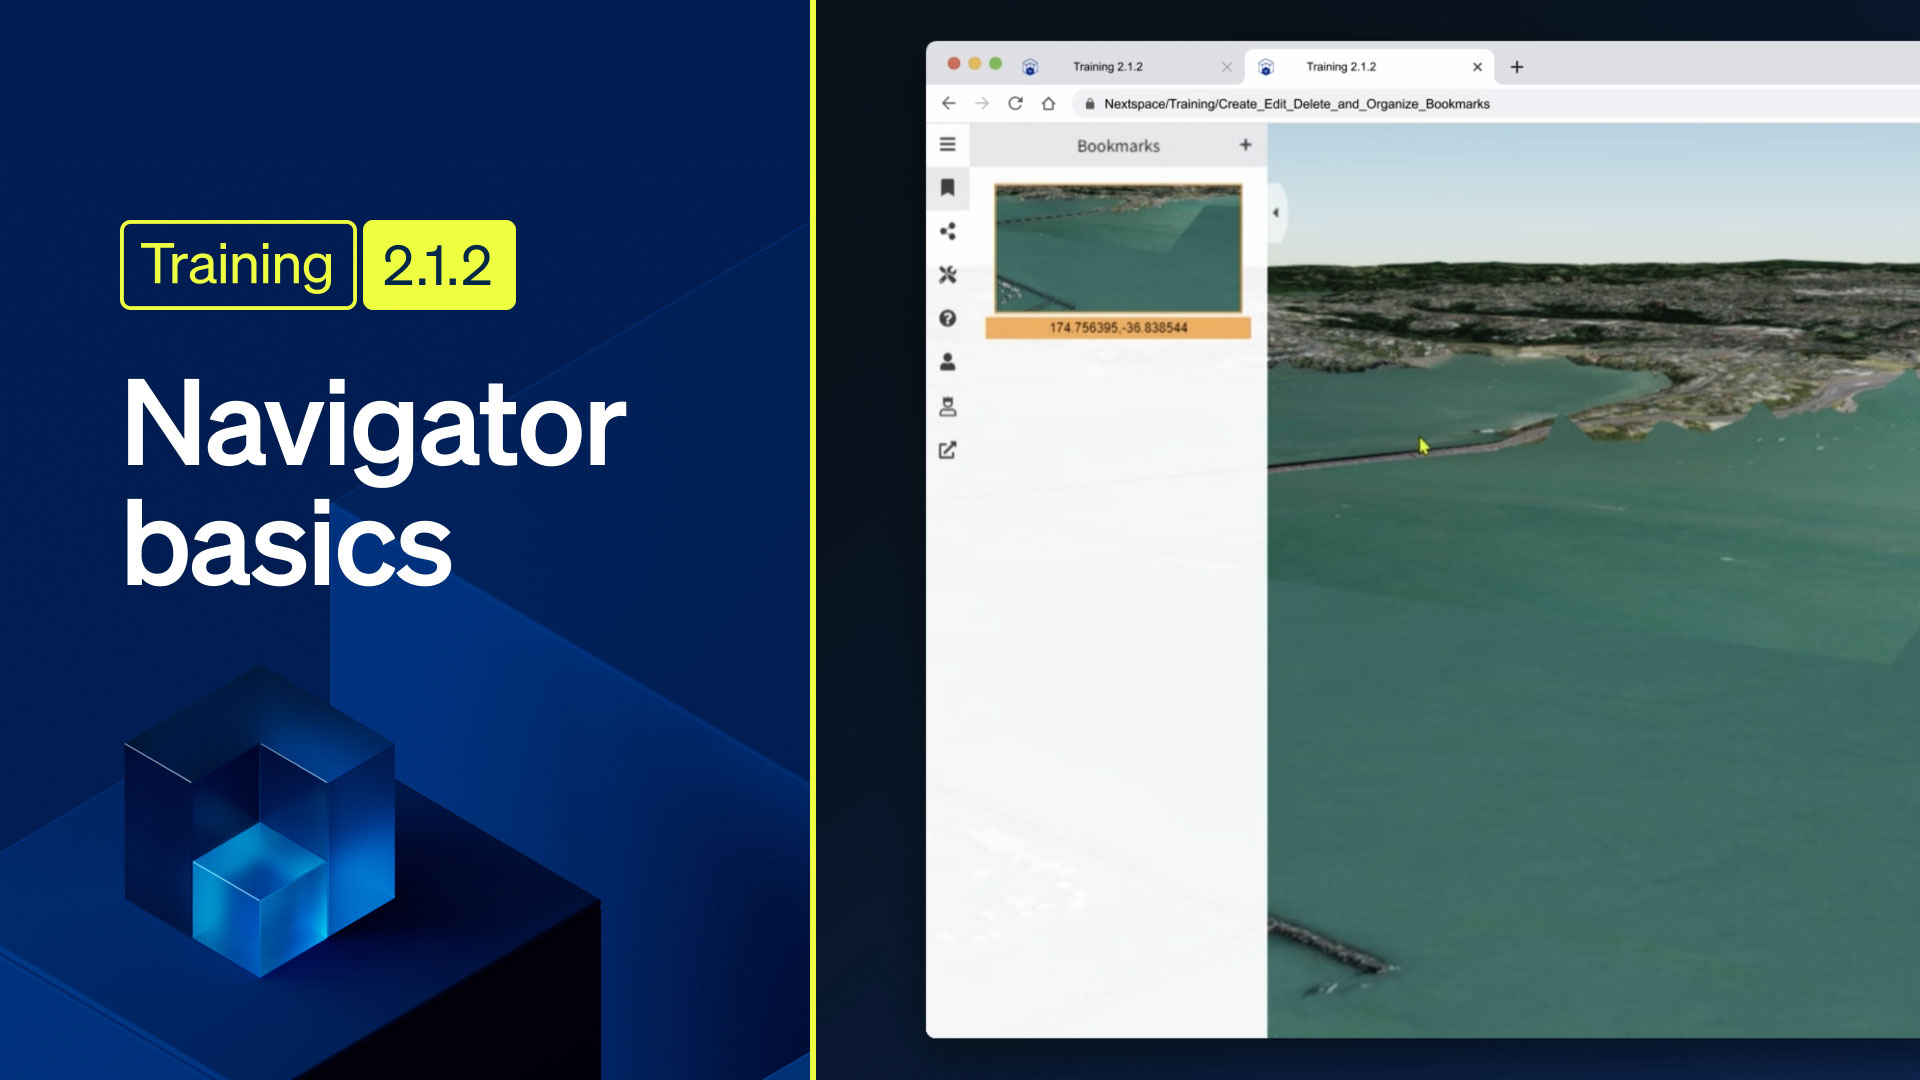Image resolution: width=1920 pixels, height=1080 pixels.
Task: Open the Share panel icon
Action: click(x=947, y=231)
